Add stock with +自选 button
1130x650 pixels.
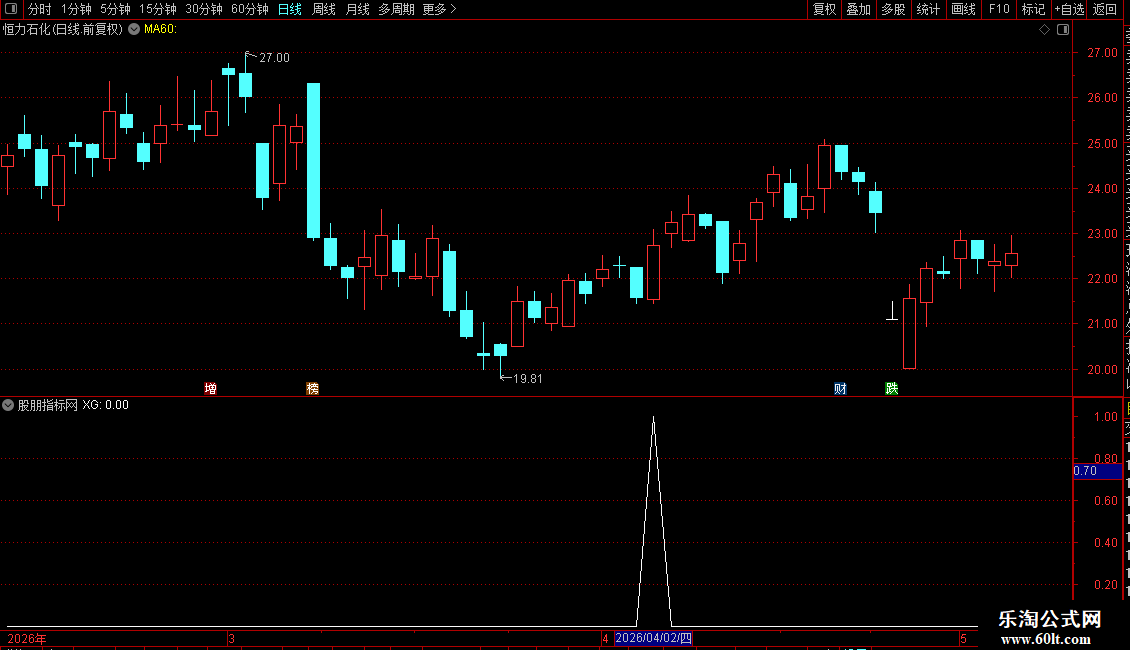[x=1069, y=9]
